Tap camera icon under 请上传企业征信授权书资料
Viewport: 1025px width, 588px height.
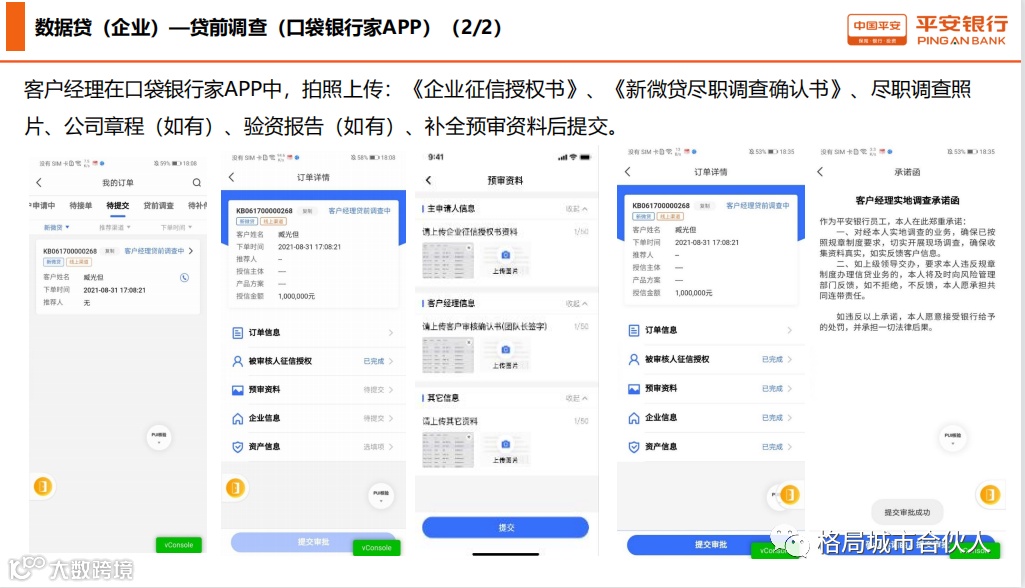[x=505, y=254]
